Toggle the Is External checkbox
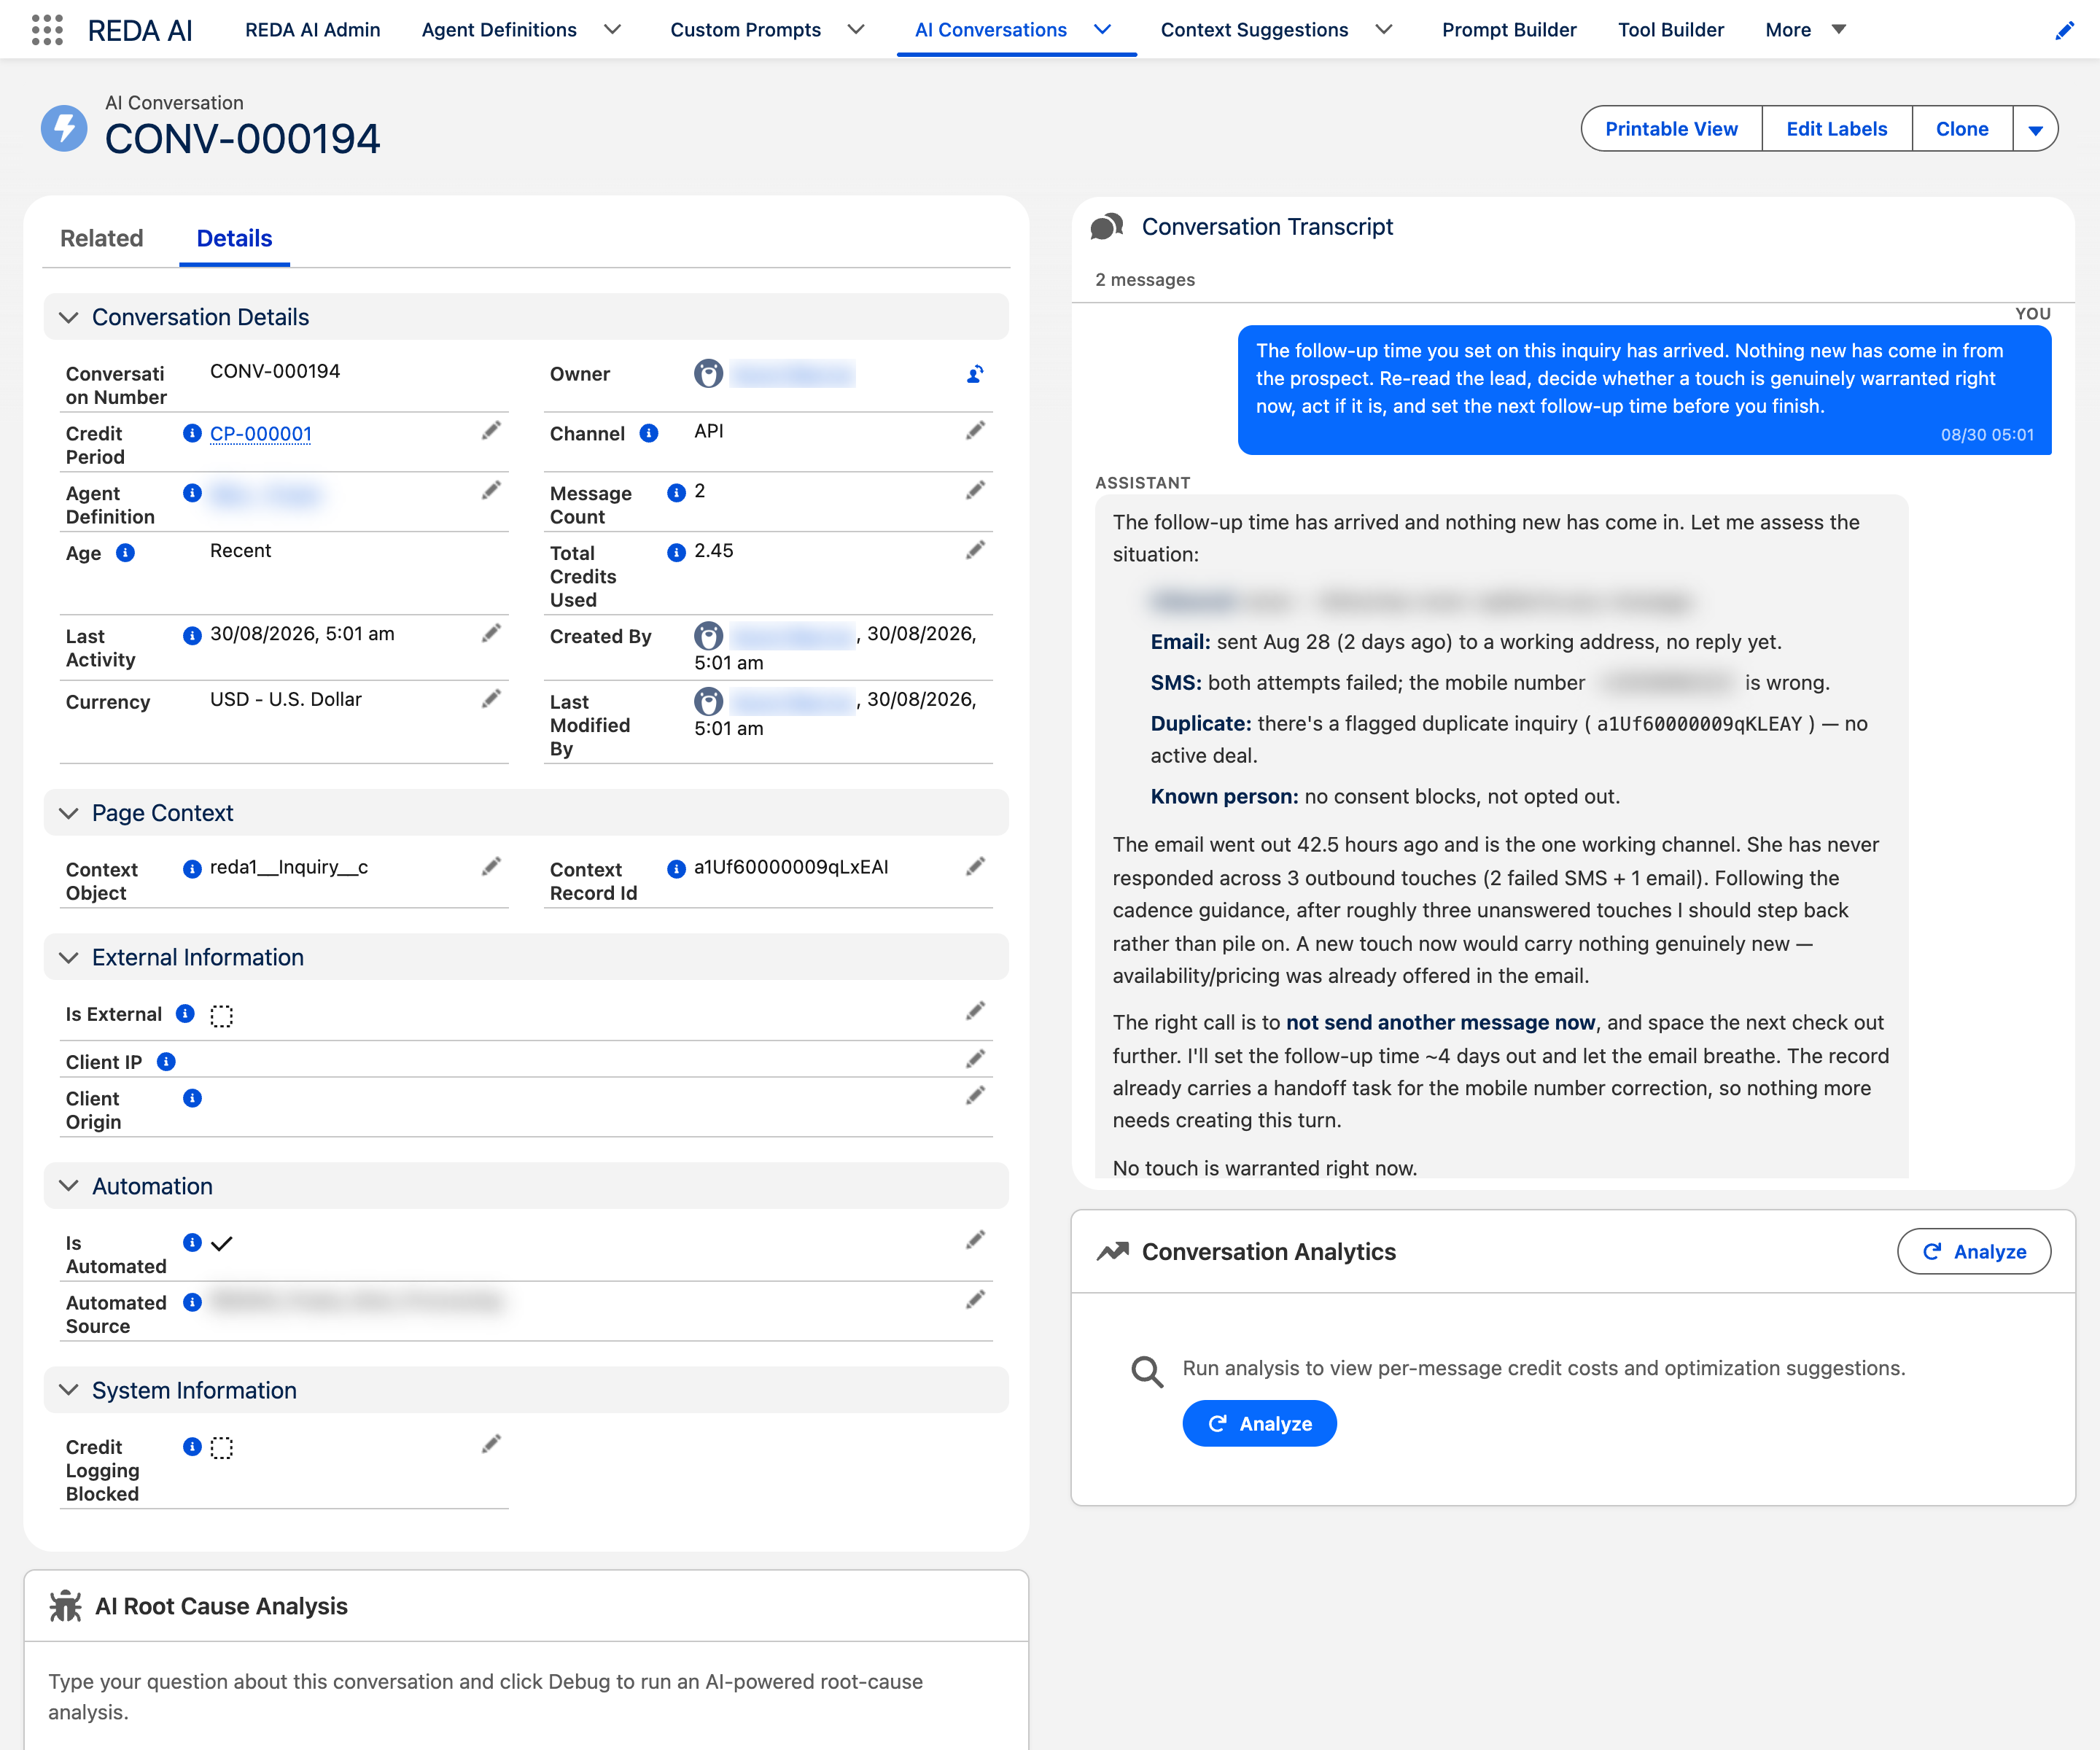 point(222,1016)
